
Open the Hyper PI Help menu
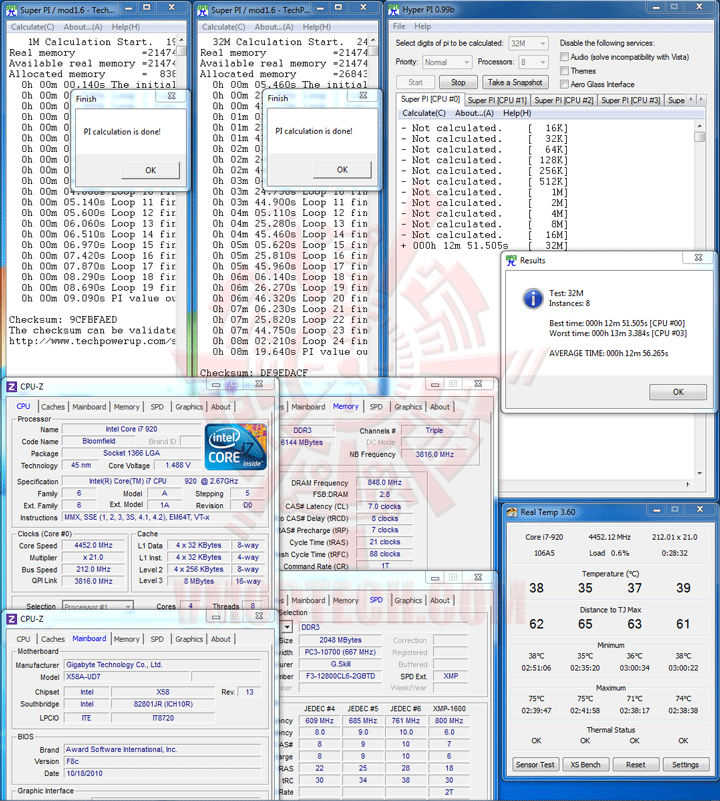click(423, 26)
